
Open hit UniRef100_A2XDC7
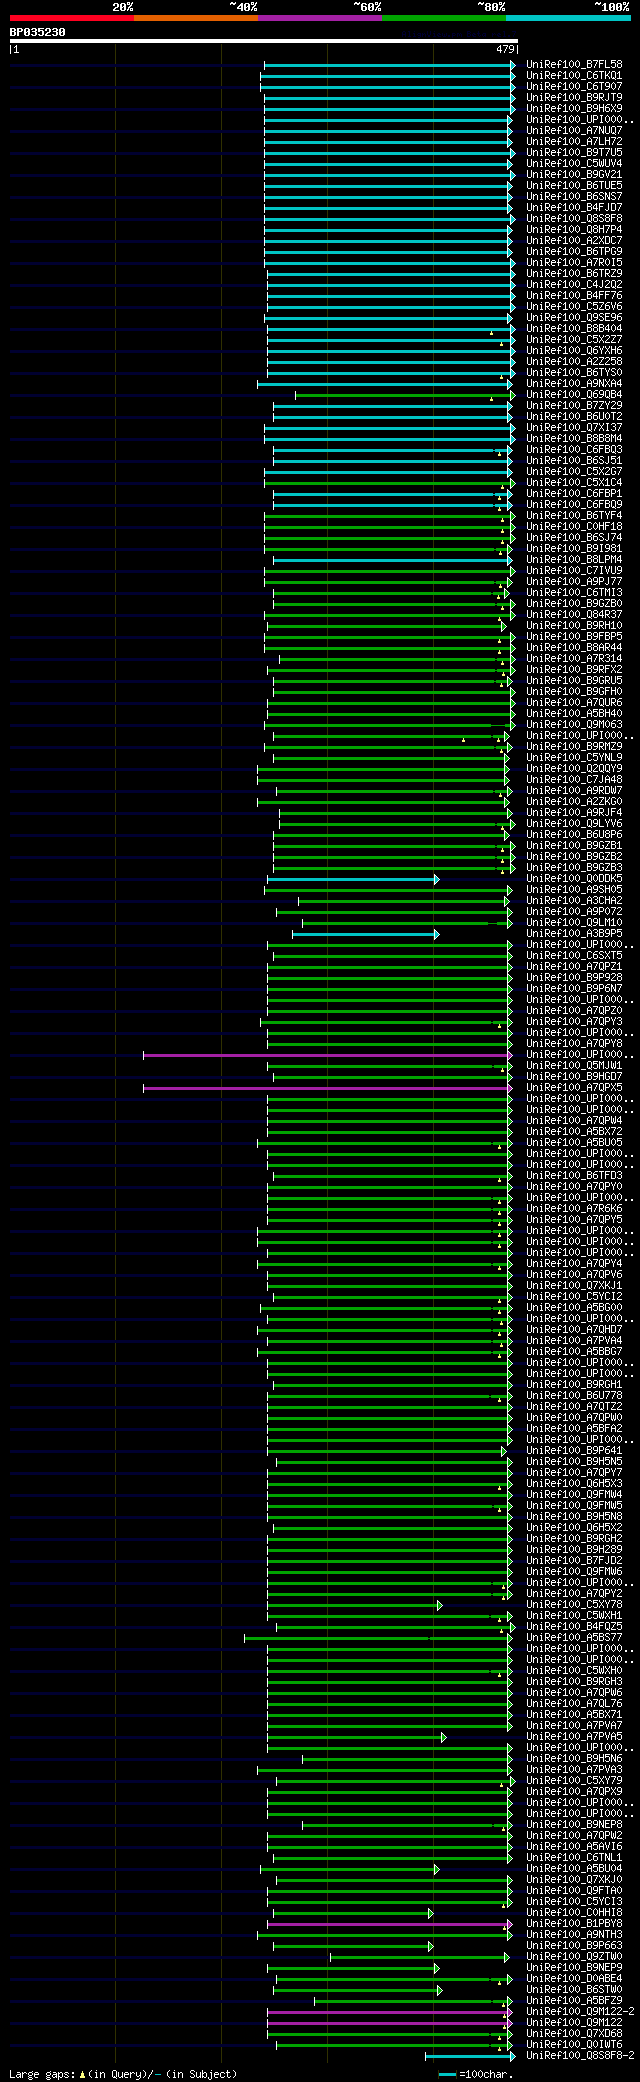574,241
